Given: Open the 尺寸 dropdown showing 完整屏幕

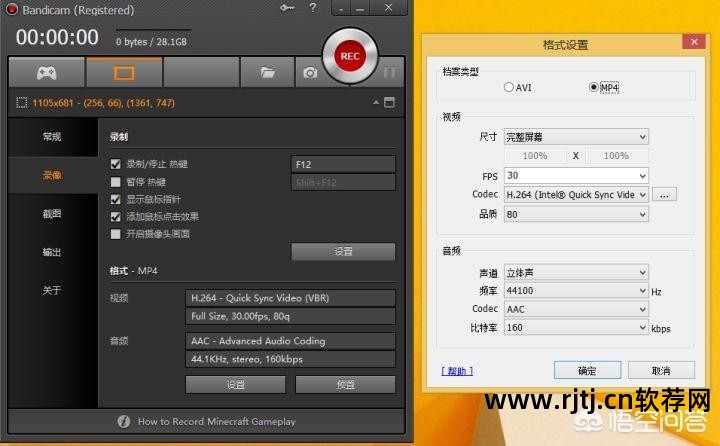Looking at the screenshot, I should coord(576,137).
